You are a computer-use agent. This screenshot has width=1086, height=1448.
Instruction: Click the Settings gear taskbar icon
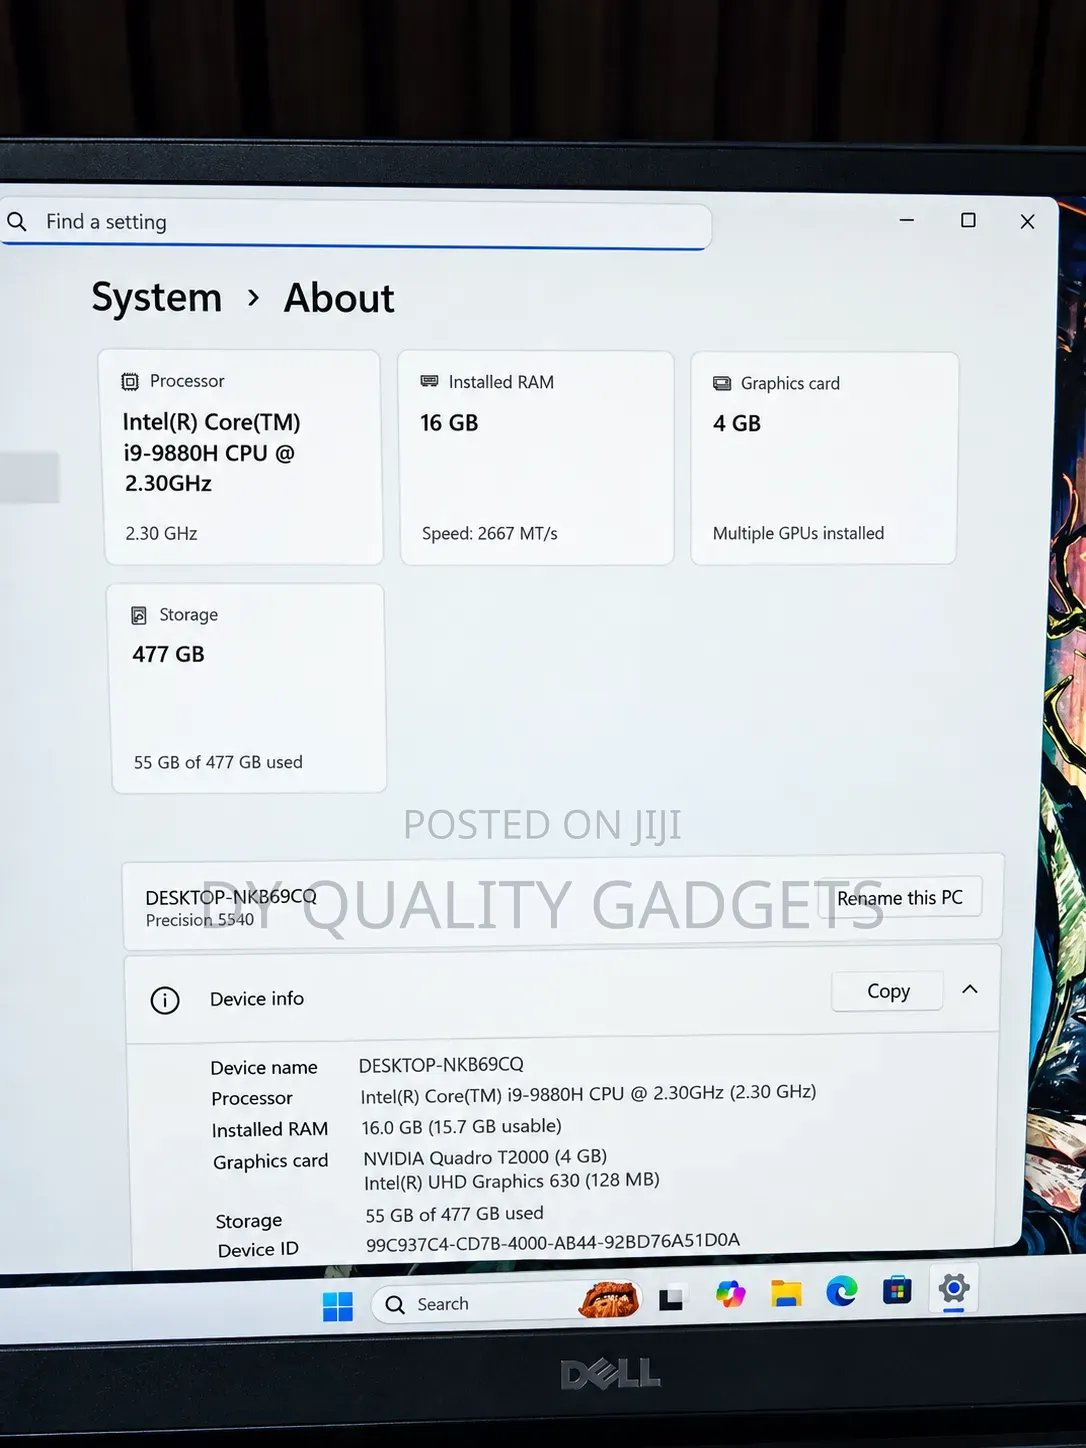pyautogui.click(x=954, y=1289)
